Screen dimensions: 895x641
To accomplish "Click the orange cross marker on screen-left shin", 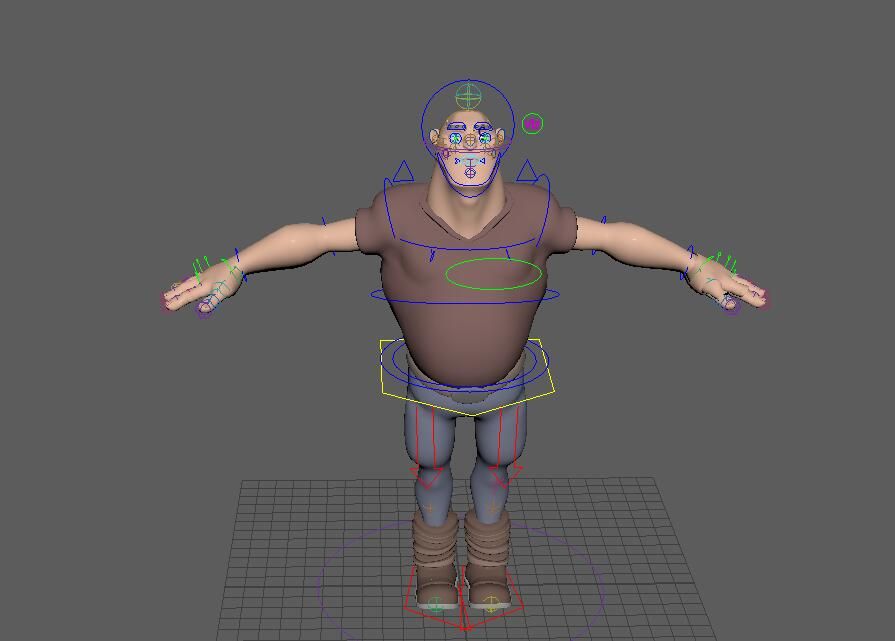I will pyautogui.click(x=430, y=507).
